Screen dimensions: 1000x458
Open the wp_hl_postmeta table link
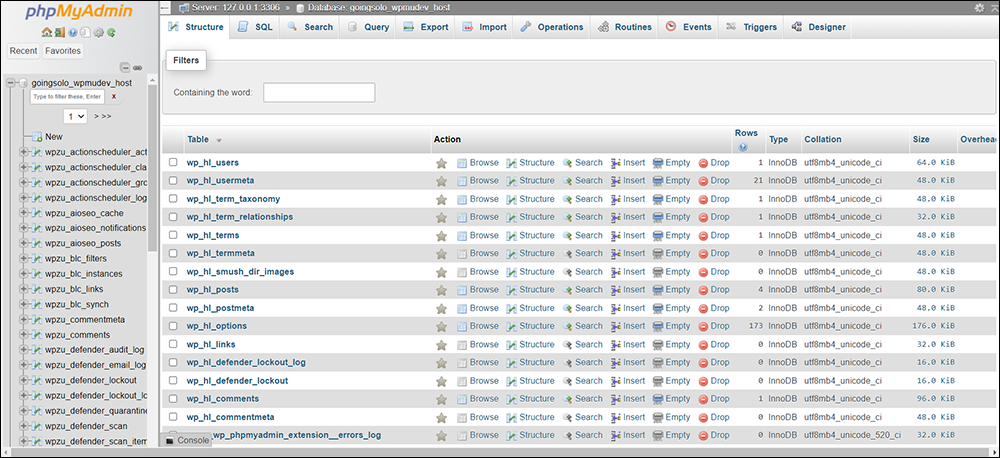(220, 308)
